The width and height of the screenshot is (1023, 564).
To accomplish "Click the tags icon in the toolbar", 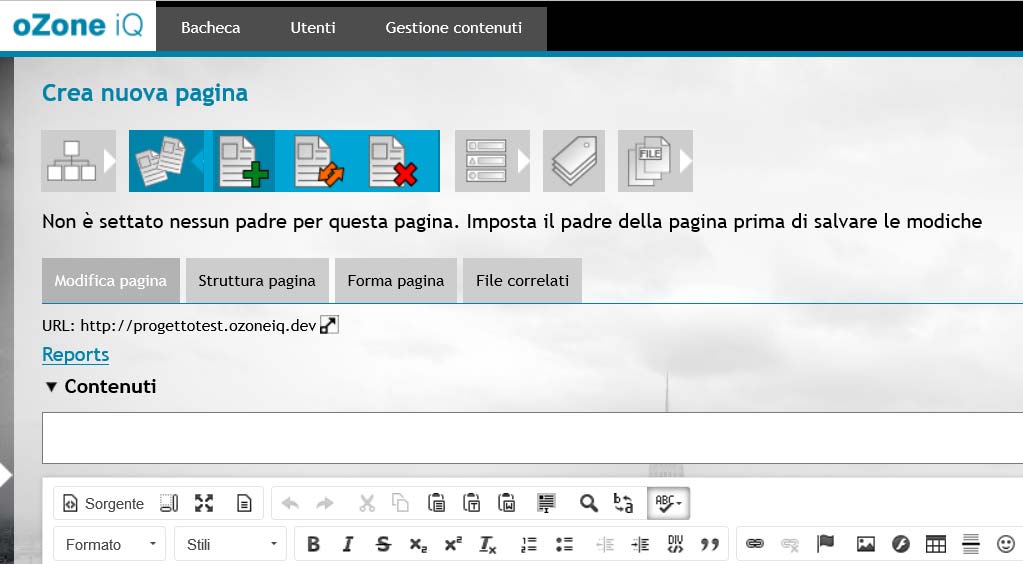I will coord(574,161).
